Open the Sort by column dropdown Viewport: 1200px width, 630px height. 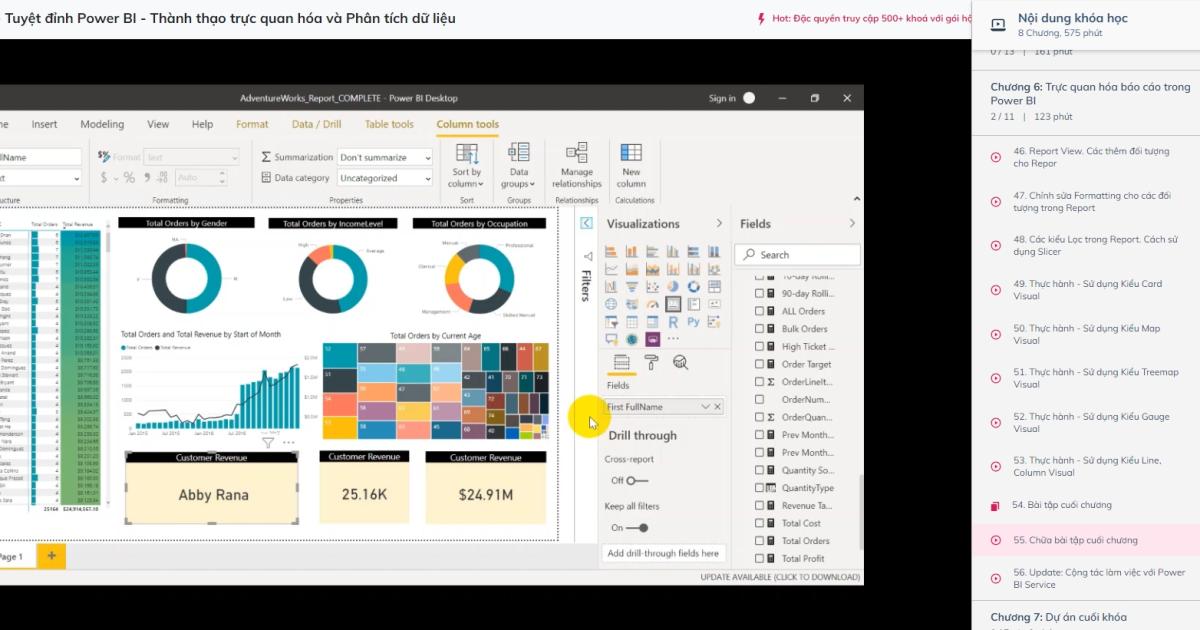click(467, 165)
